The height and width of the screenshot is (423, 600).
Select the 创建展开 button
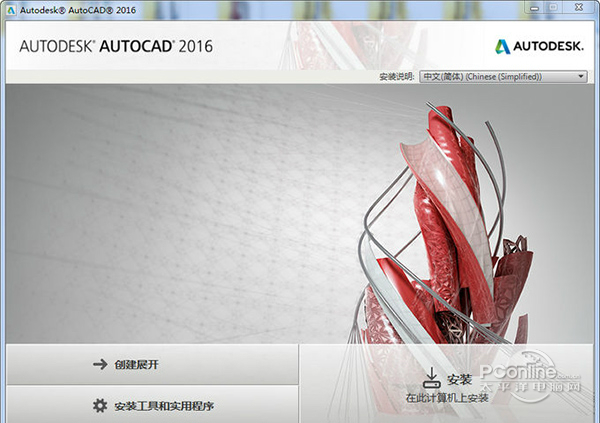pyautogui.click(x=152, y=364)
